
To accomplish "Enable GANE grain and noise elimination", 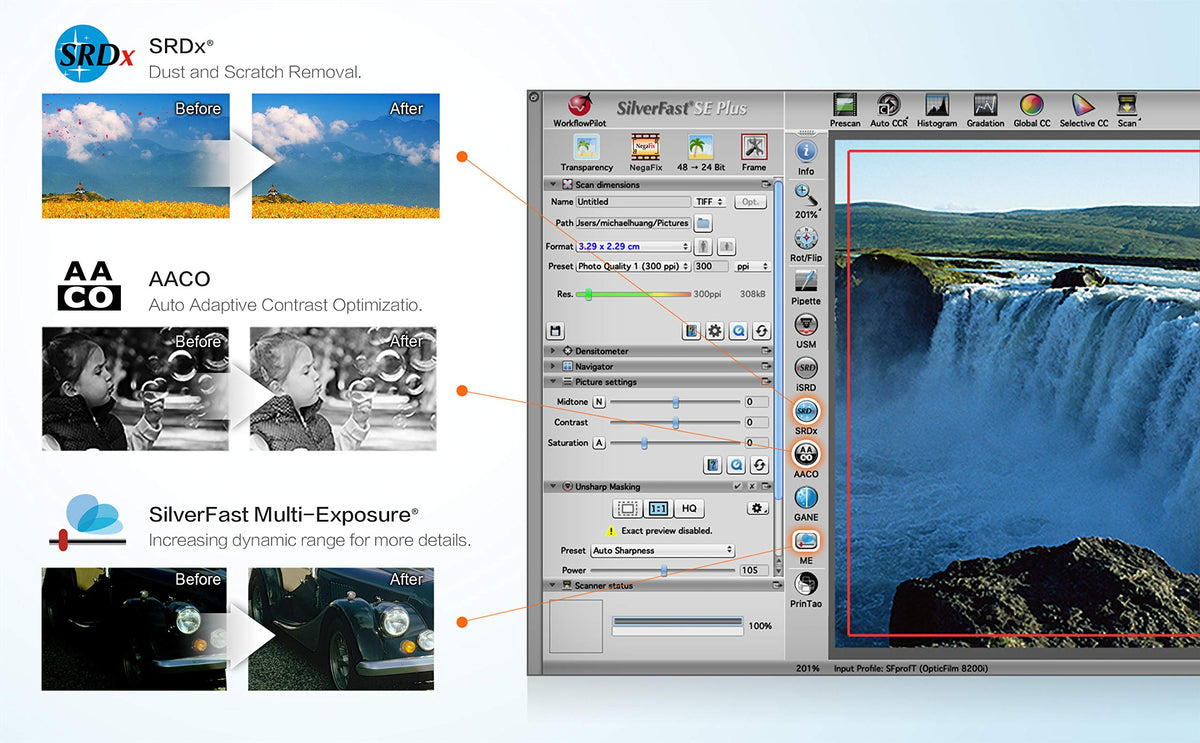I will coord(805,498).
